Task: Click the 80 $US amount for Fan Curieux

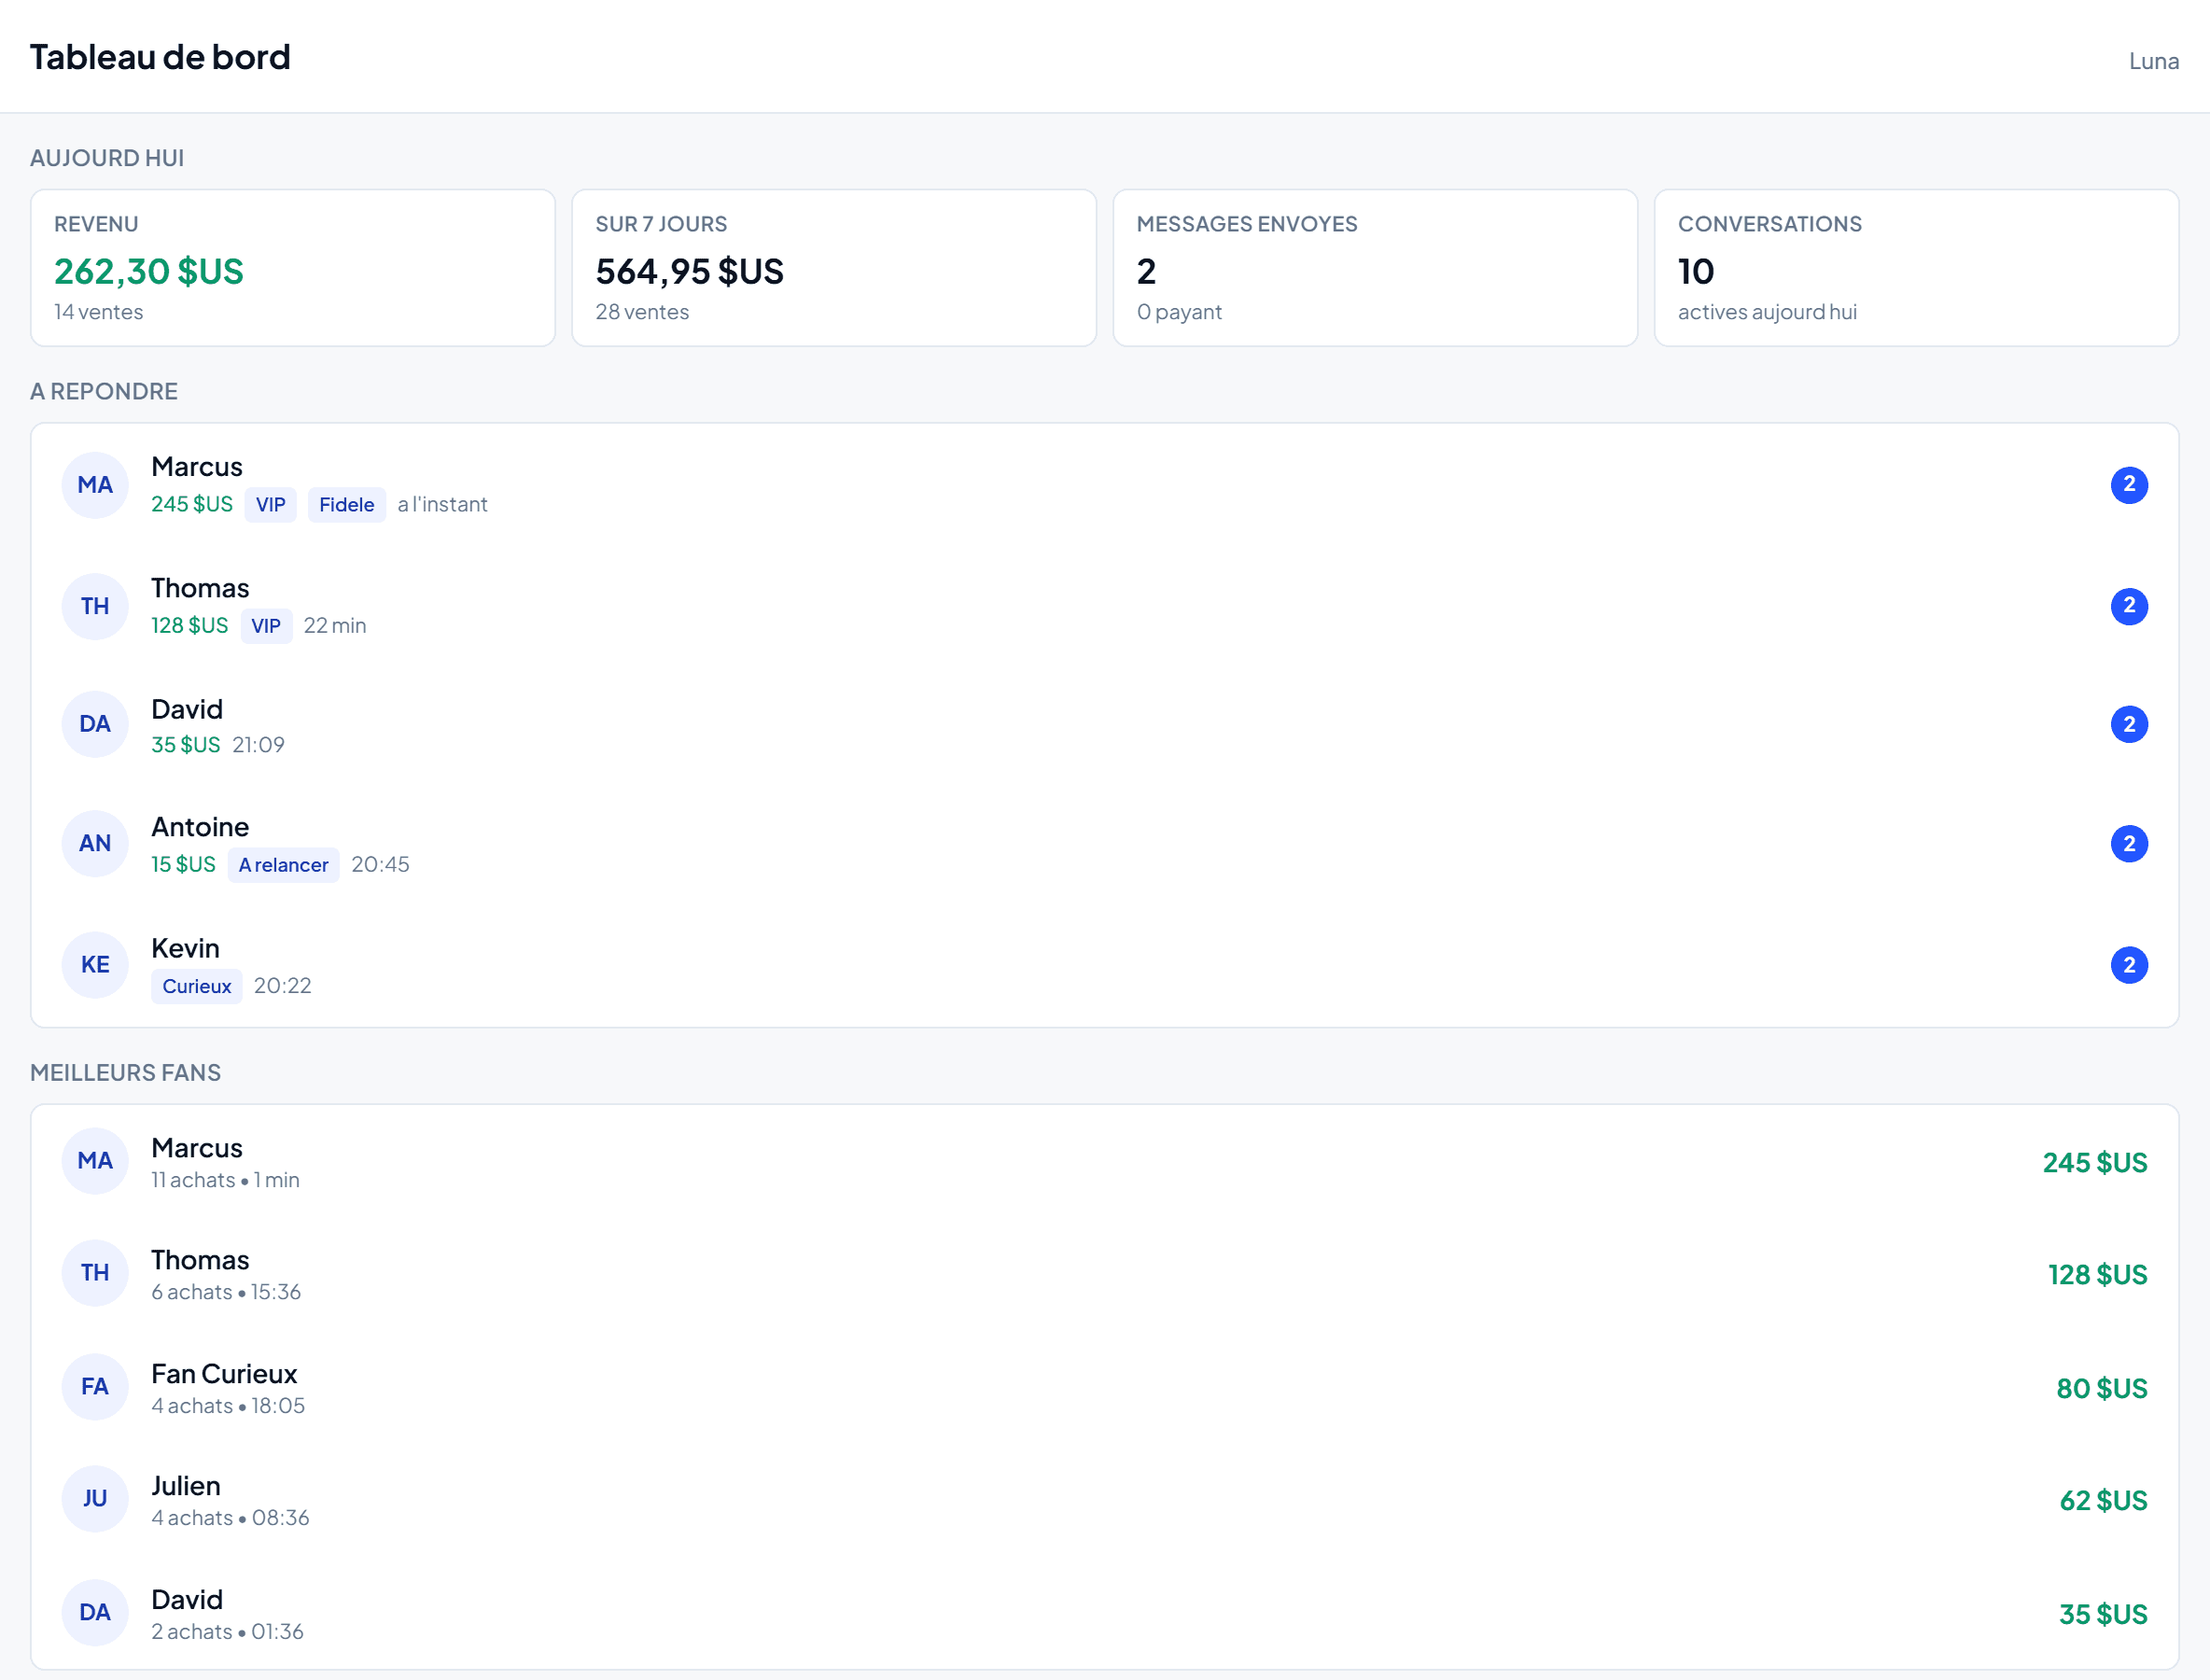Action: point(2102,1389)
